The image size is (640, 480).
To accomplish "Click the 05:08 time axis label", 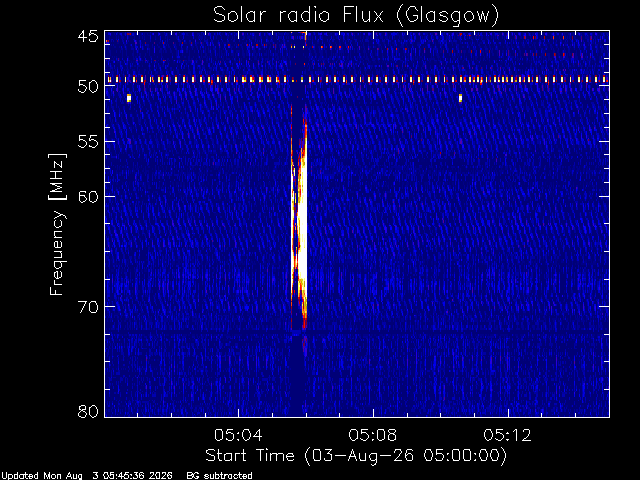I will (x=373, y=435).
